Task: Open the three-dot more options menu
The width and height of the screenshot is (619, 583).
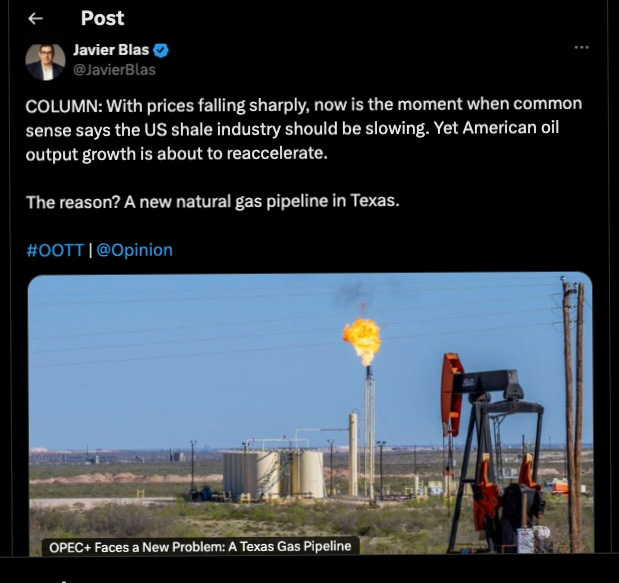Action: coord(581,47)
